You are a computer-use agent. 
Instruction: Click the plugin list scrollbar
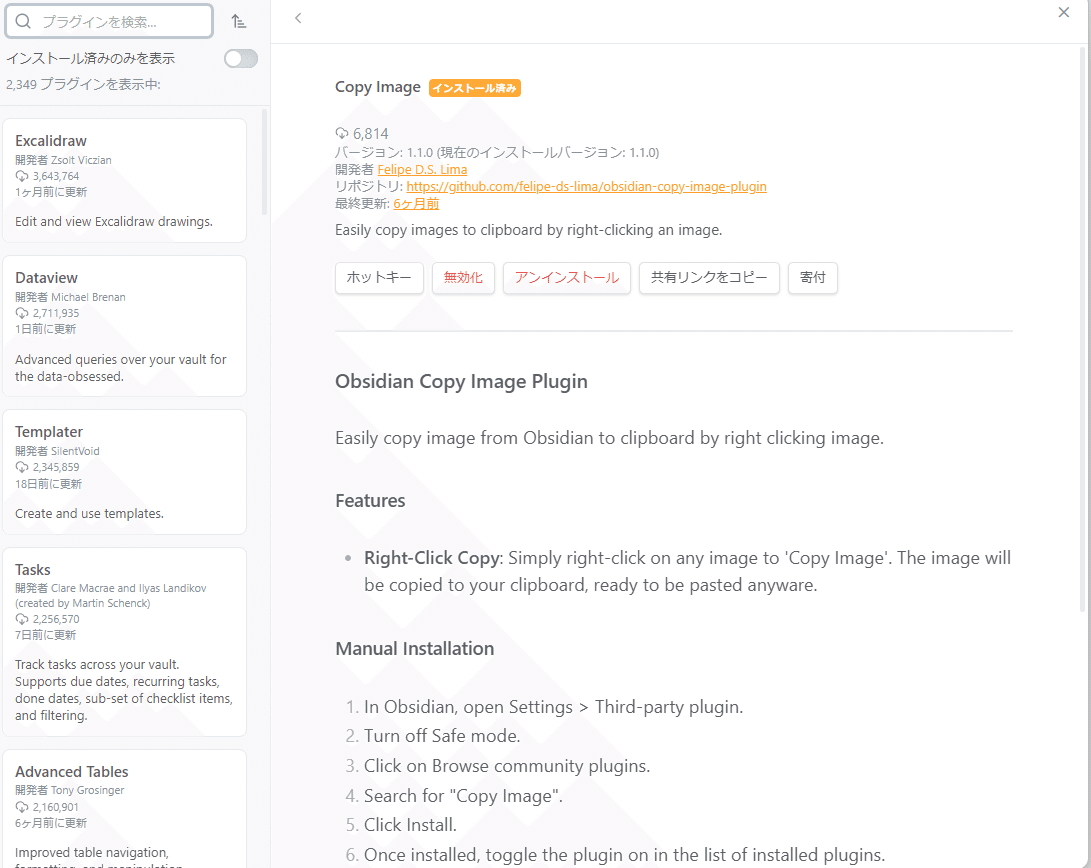[x=264, y=161]
